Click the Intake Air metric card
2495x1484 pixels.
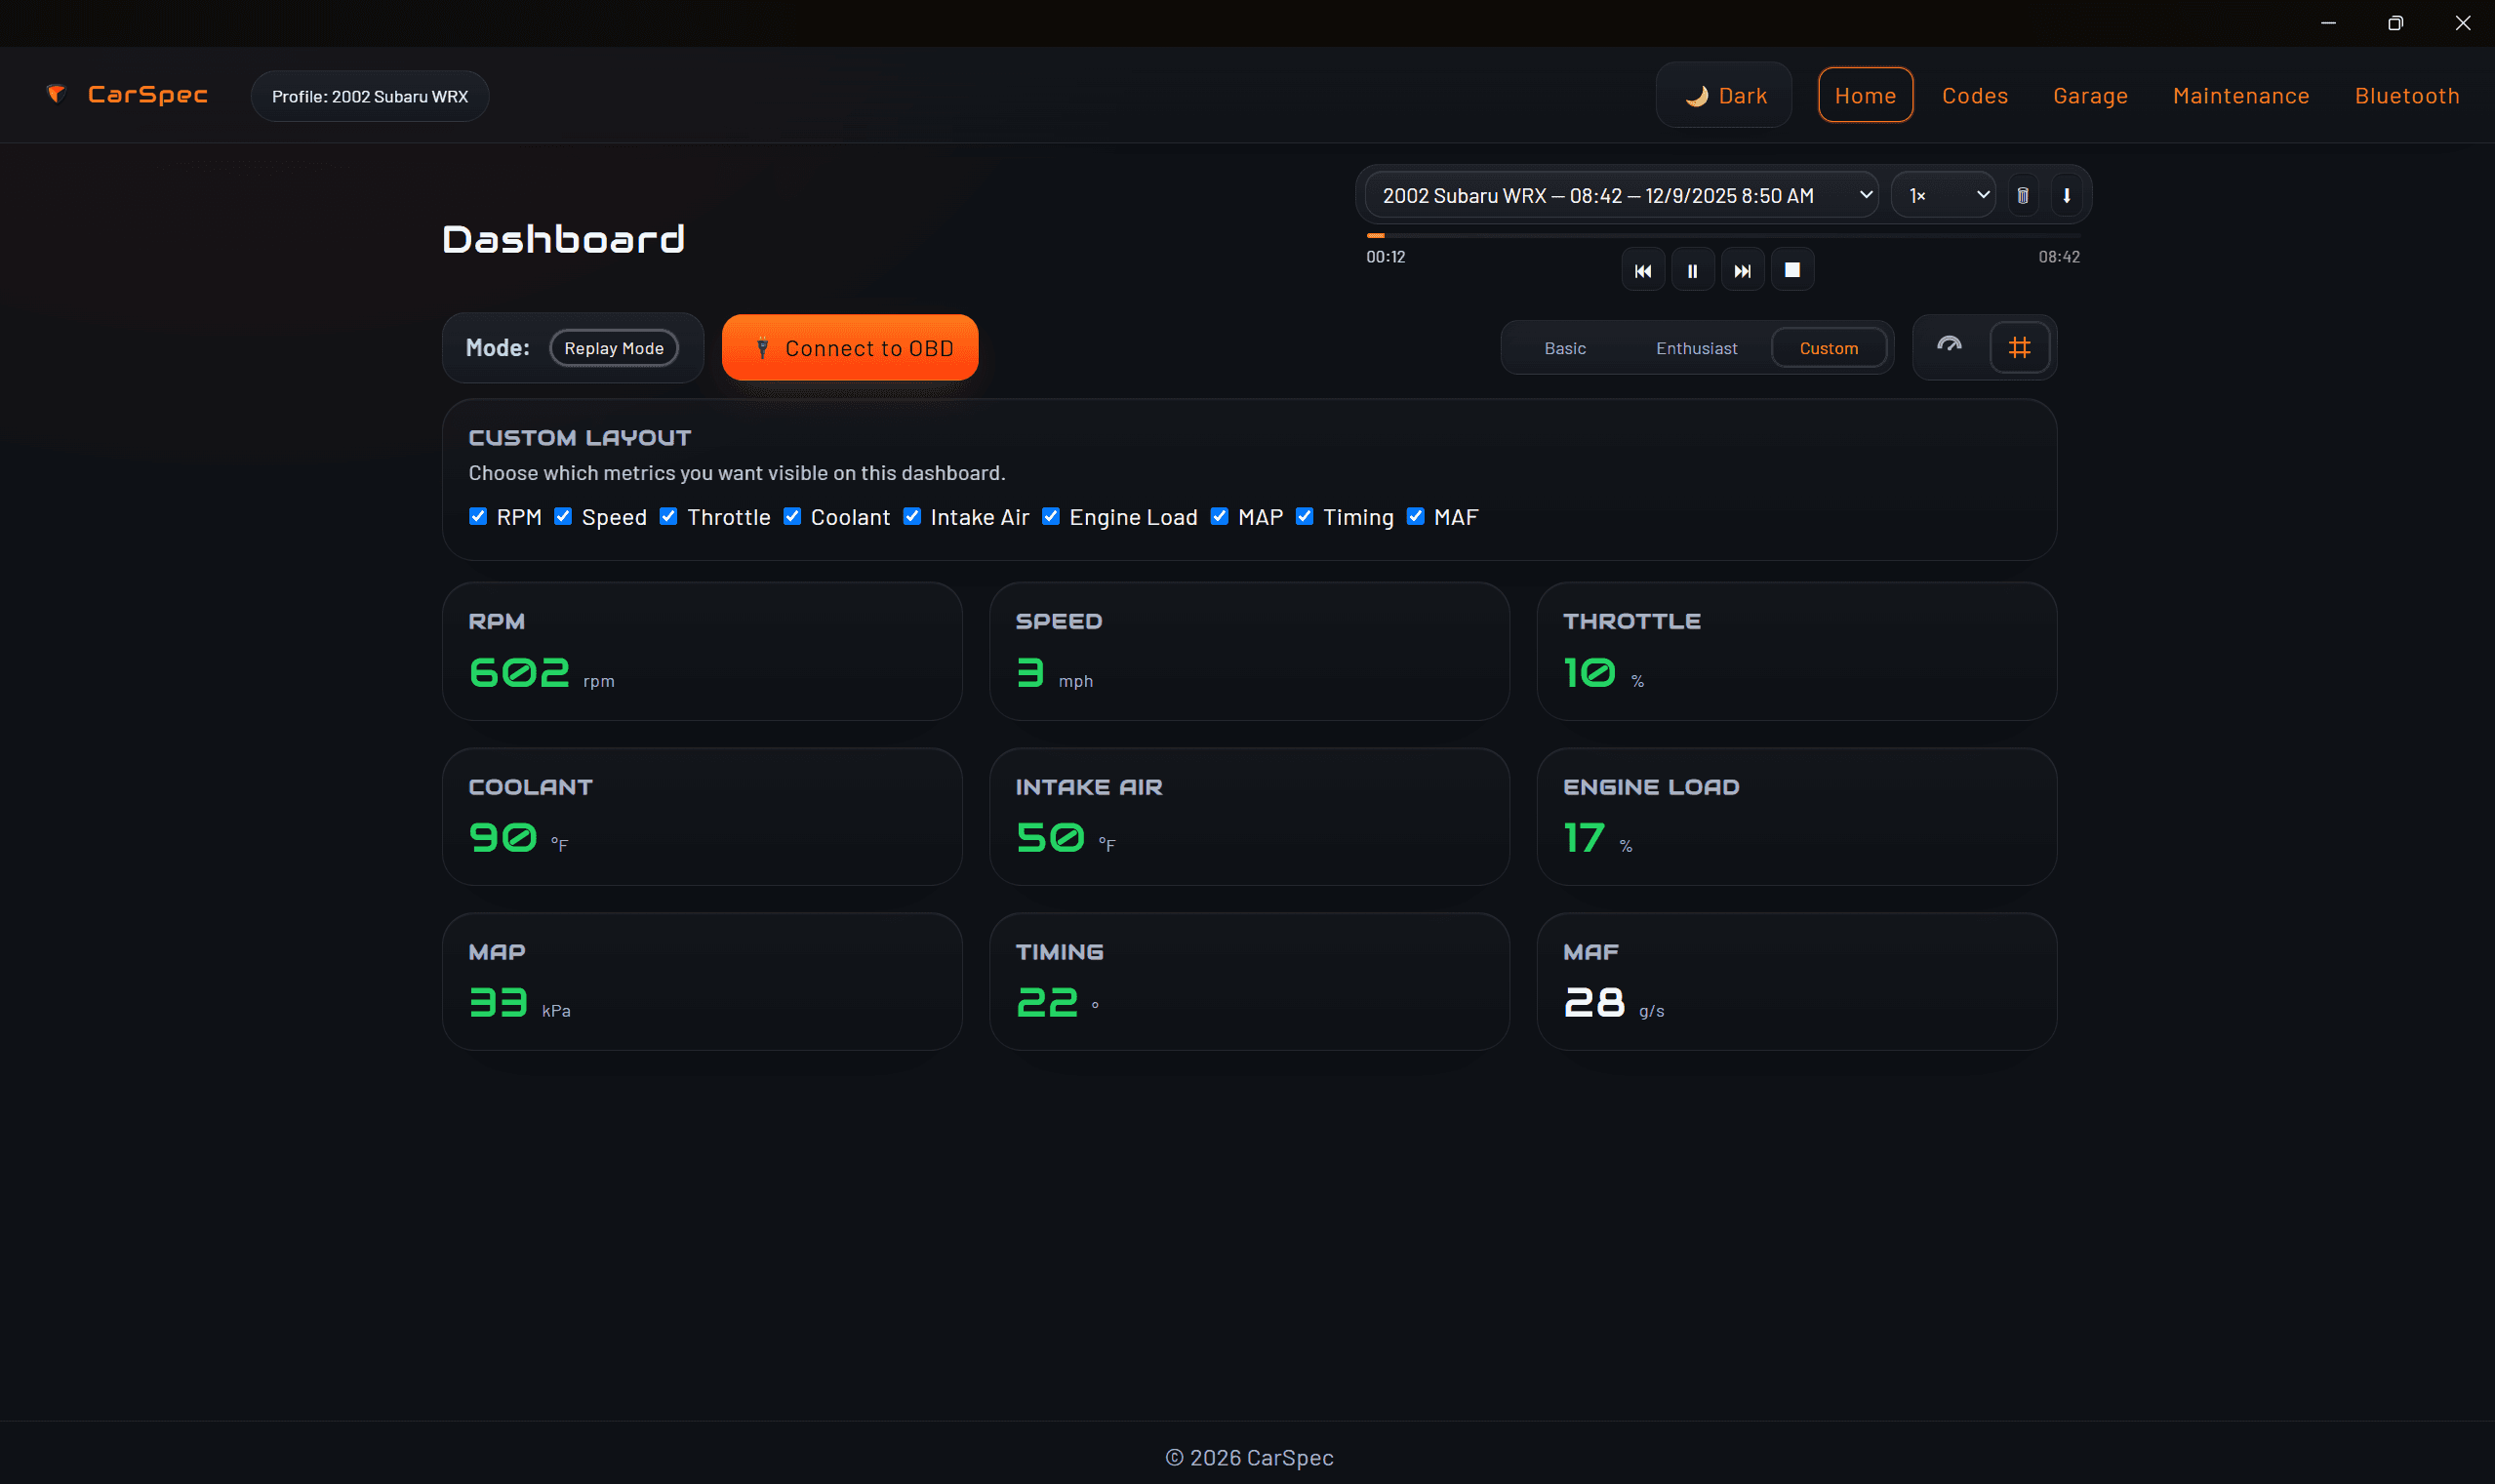click(x=1250, y=817)
